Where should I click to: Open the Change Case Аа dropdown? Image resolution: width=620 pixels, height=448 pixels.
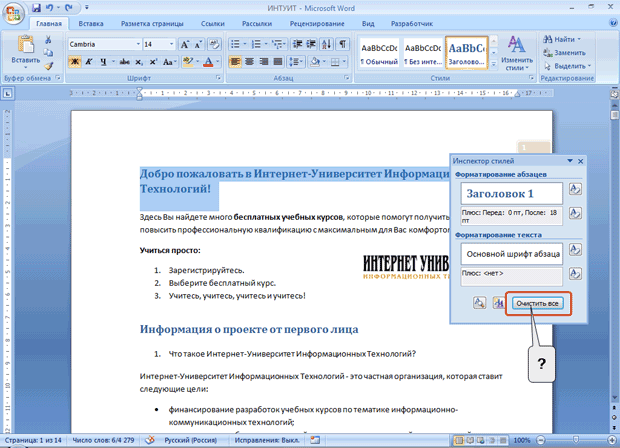pyautogui.click(x=170, y=62)
